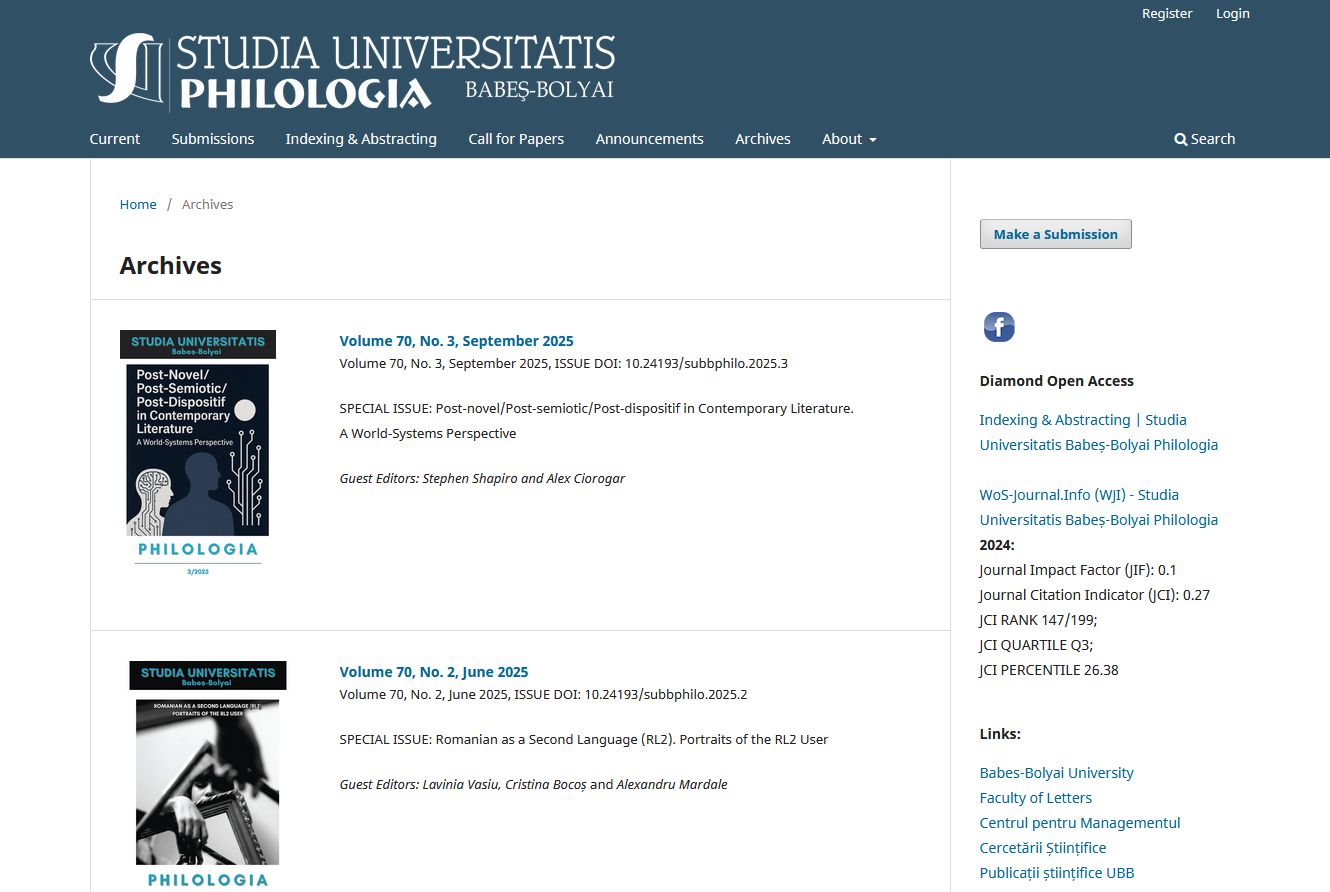Screen dimensions: 1330x892
Task: Open the Announcements menu item
Action: click(x=650, y=139)
